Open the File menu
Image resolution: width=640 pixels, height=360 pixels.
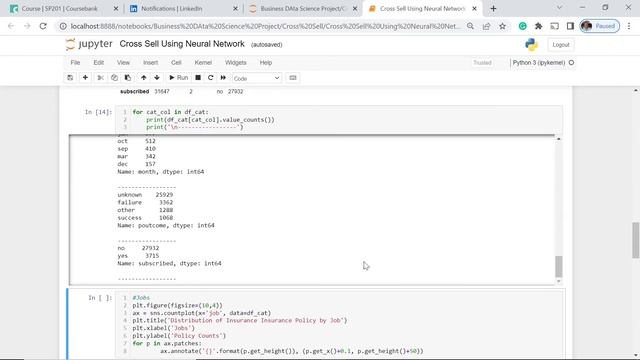tap(75, 62)
